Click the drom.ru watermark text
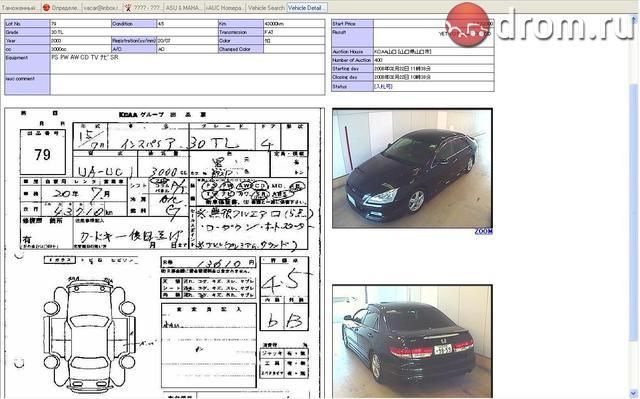Screen dimensions: 640x399 point(565,25)
